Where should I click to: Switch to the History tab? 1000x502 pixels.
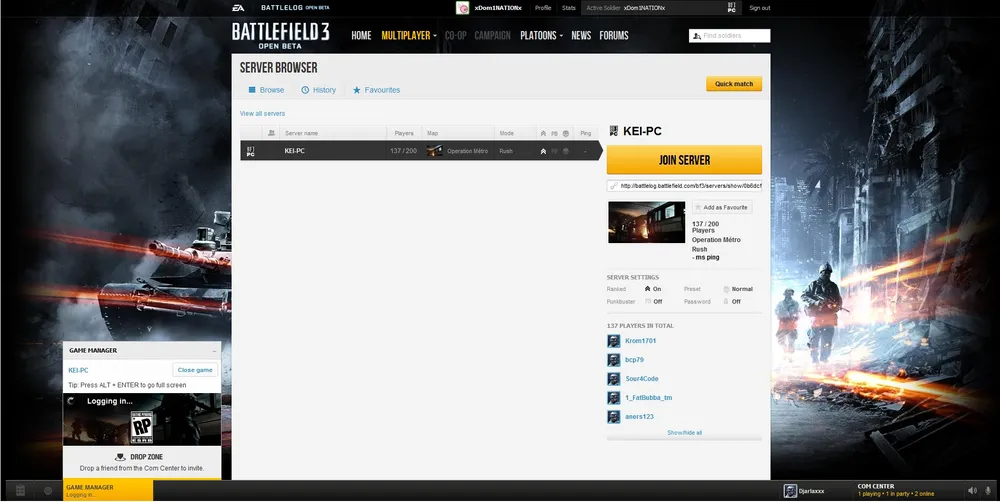tap(318, 90)
